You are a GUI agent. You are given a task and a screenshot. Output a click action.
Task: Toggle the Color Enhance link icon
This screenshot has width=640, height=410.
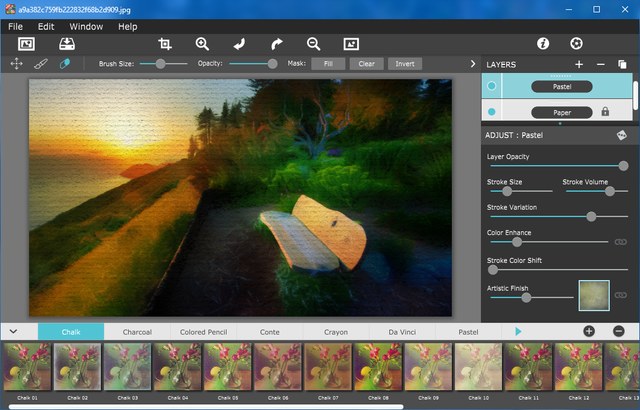tap(620, 241)
